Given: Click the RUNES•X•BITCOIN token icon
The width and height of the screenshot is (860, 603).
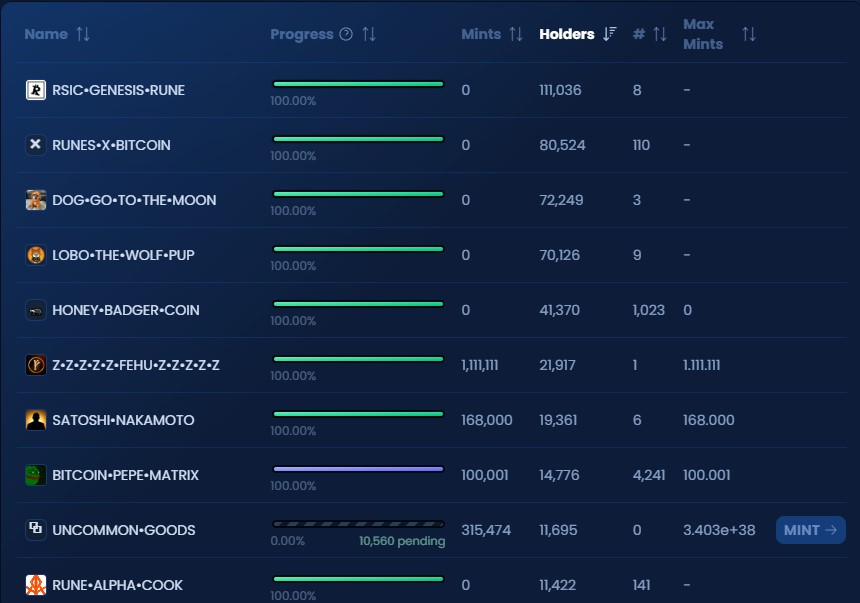Looking at the screenshot, I should coord(36,145).
